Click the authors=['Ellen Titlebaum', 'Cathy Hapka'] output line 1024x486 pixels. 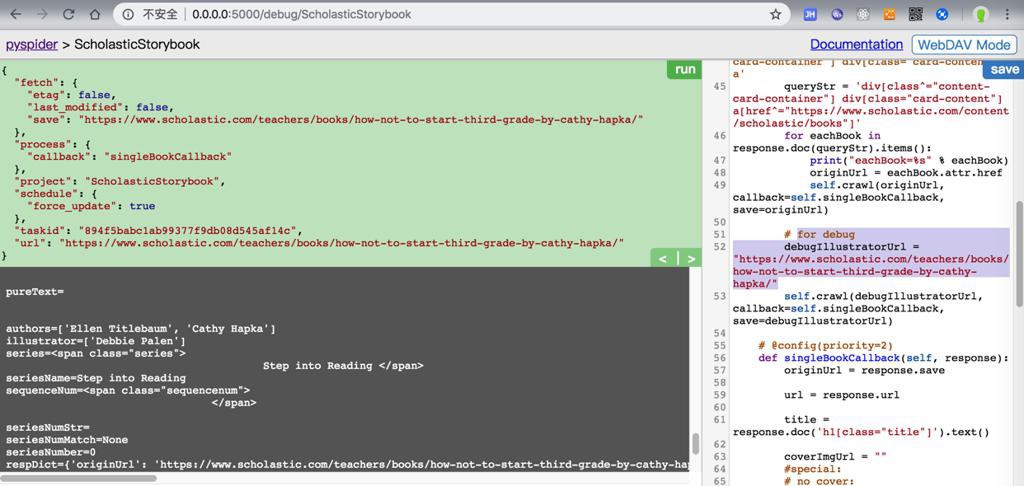[140, 329]
